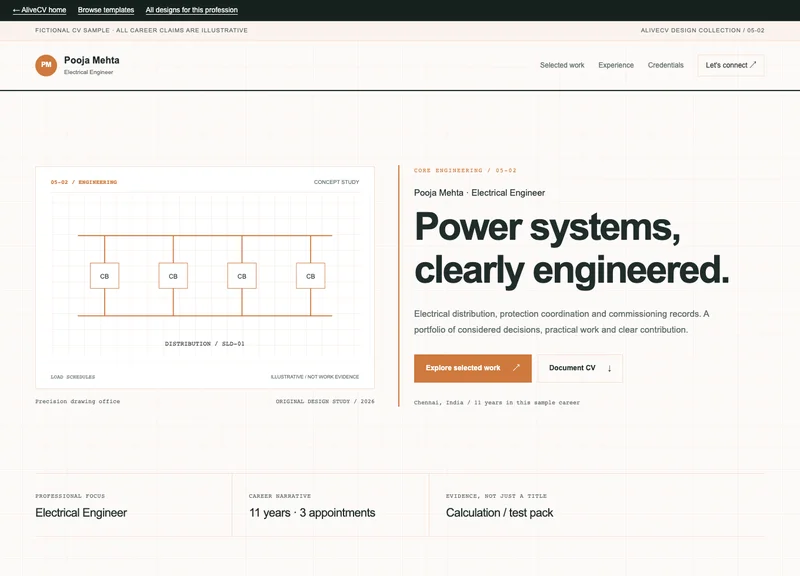Image resolution: width=800 pixels, height=576 pixels.
Task: Click the 'Power systems, clearly engineered.' headline
Action: point(571,248)
